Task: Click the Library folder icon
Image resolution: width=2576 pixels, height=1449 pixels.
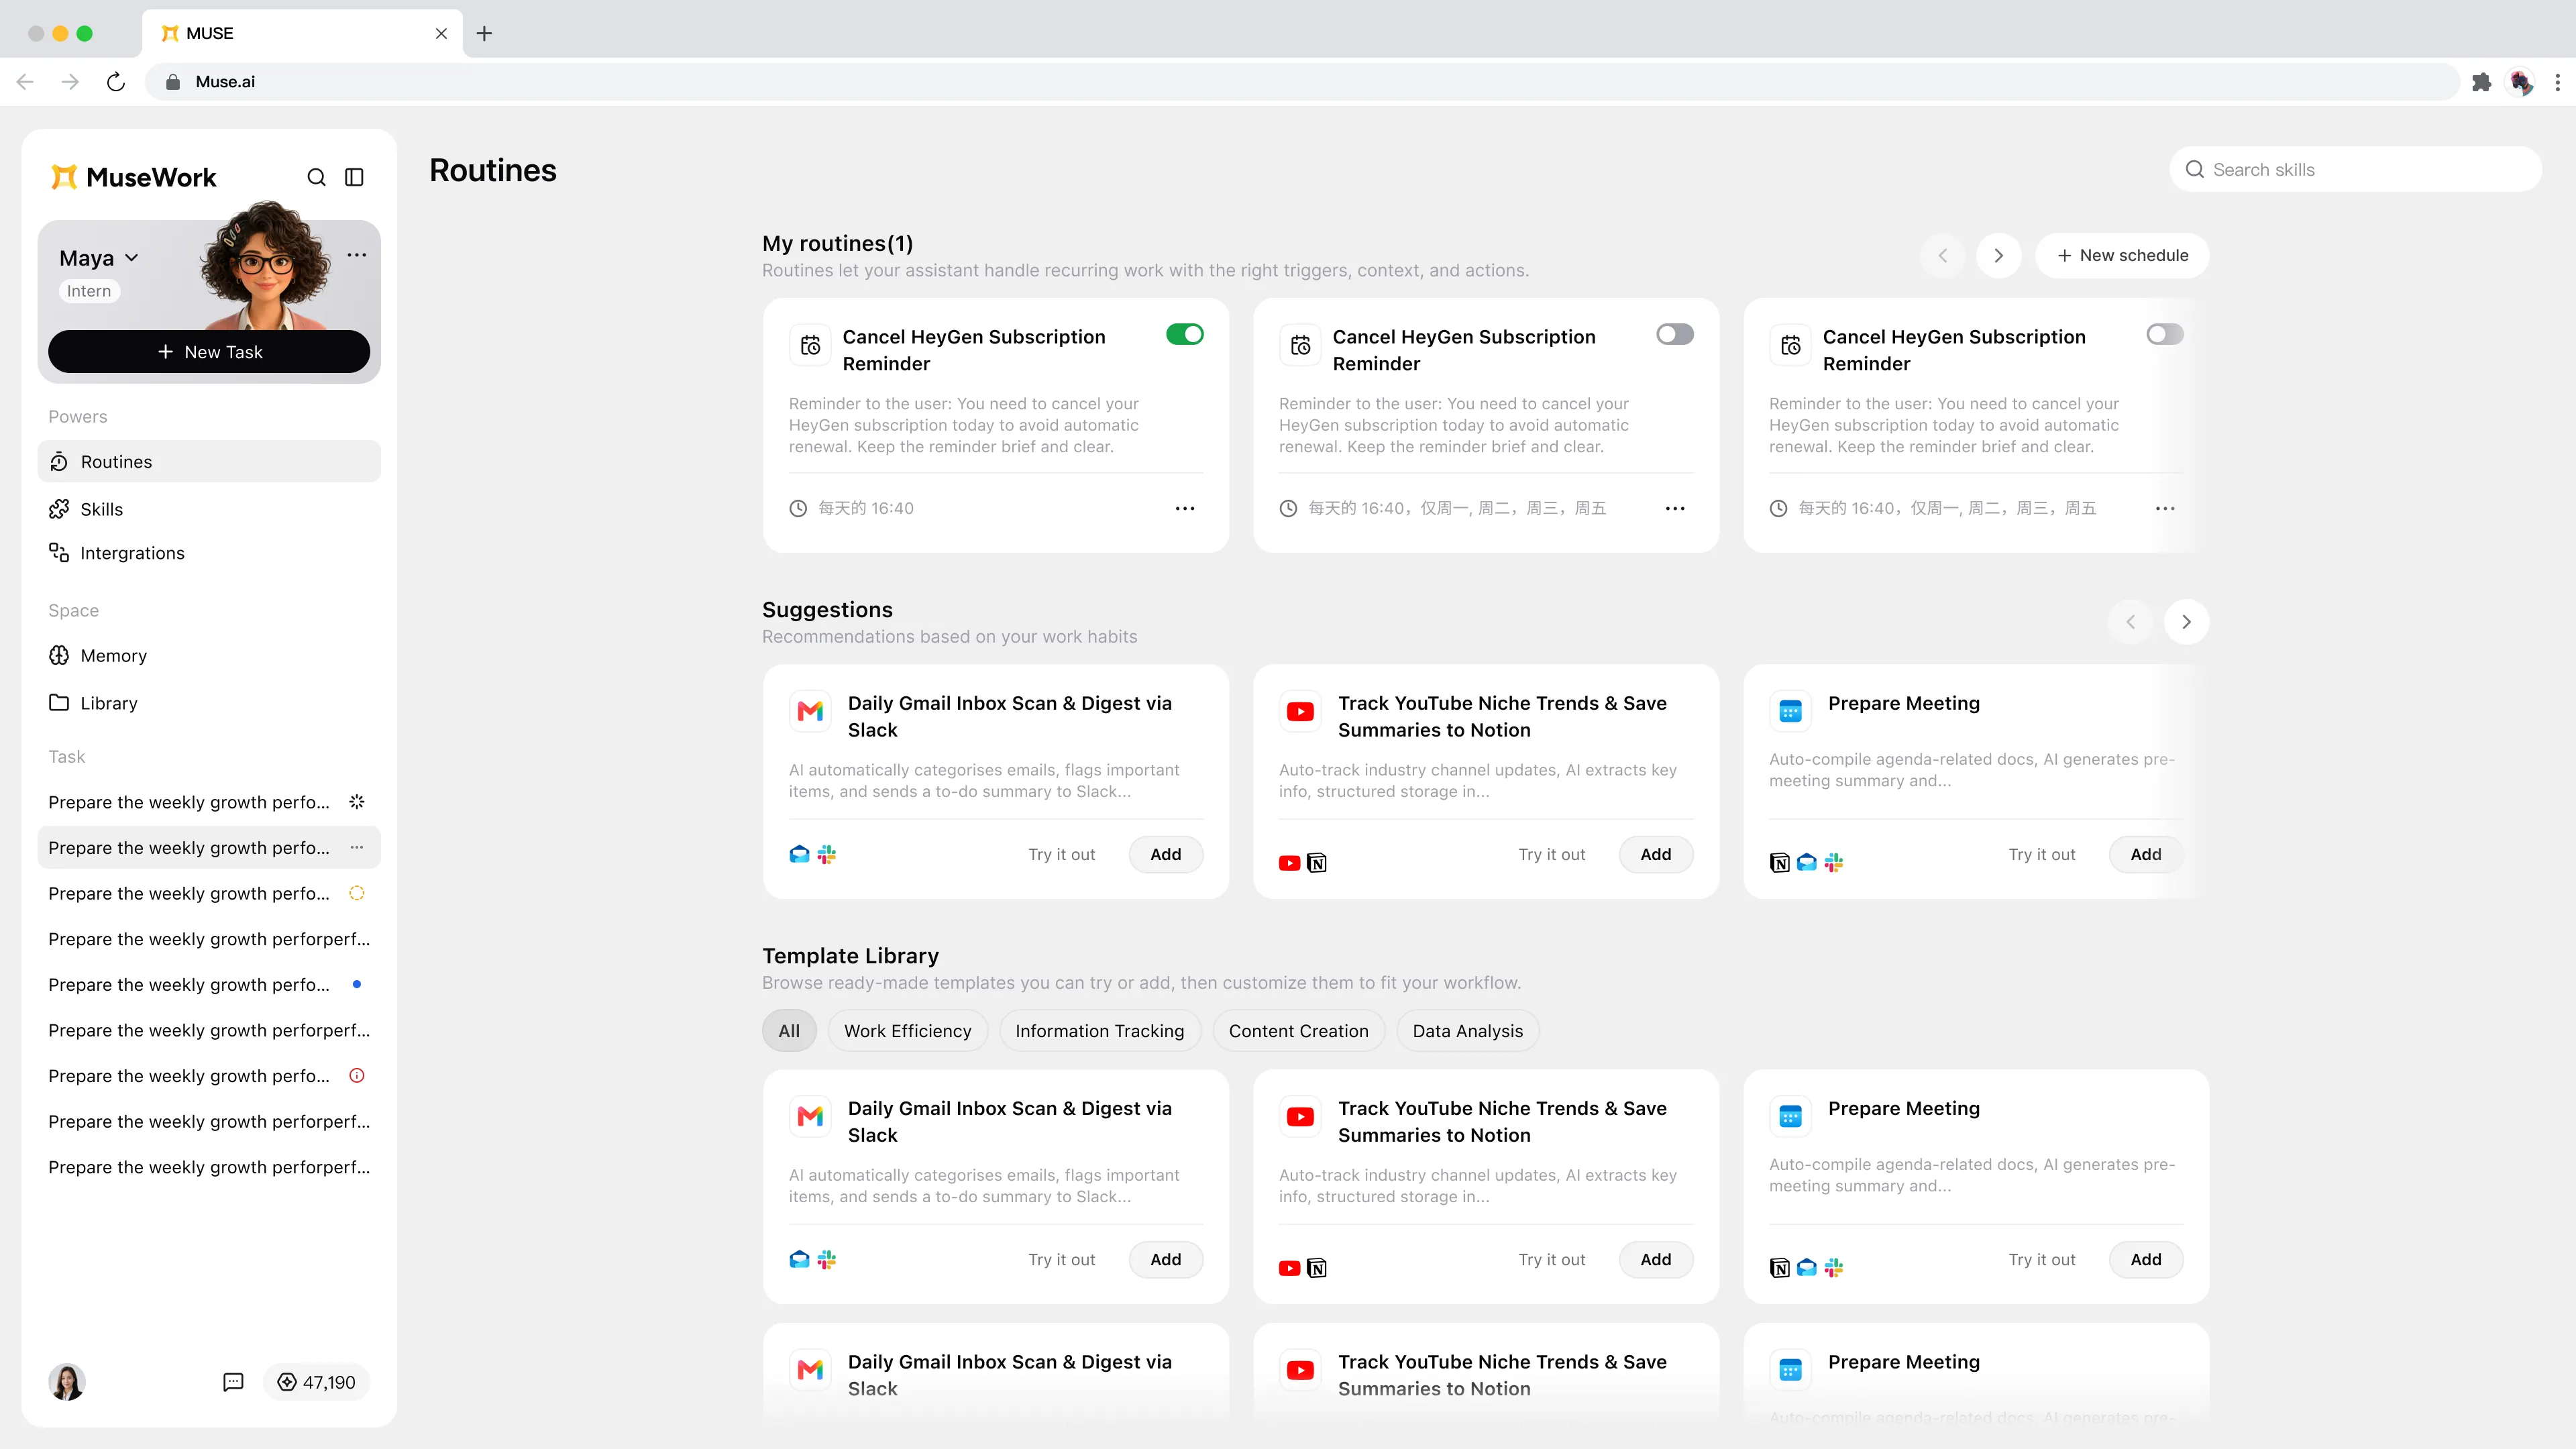Action: coord(59,703)
